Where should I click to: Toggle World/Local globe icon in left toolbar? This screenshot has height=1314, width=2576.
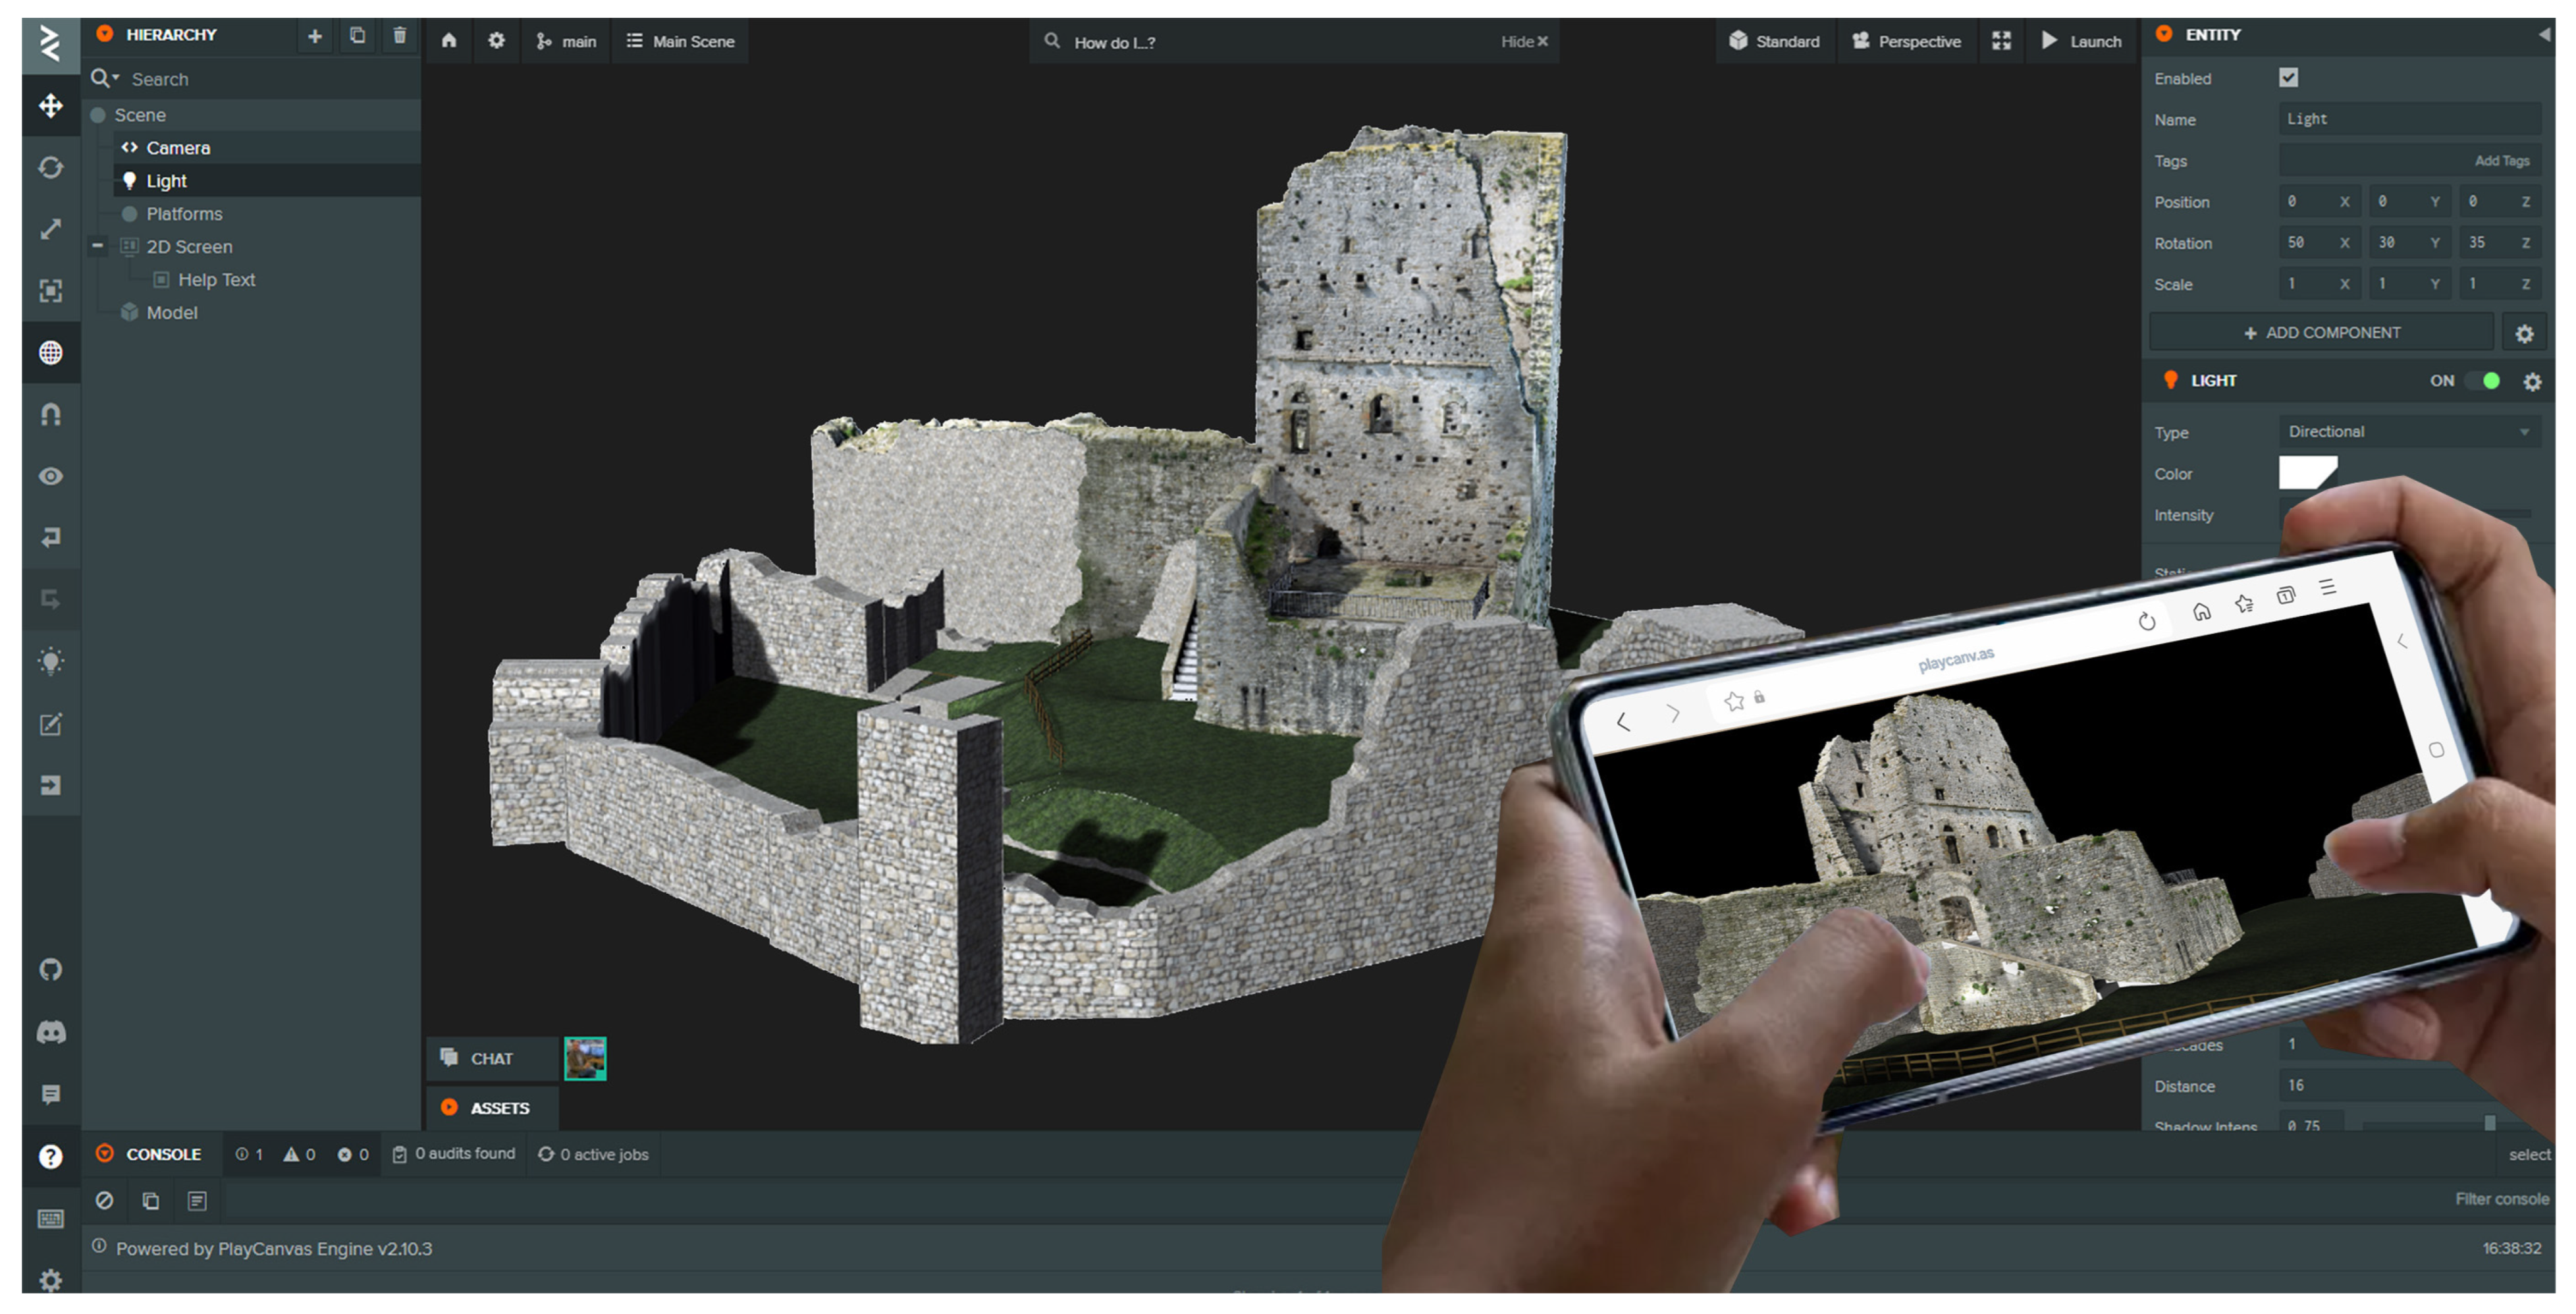51,353
